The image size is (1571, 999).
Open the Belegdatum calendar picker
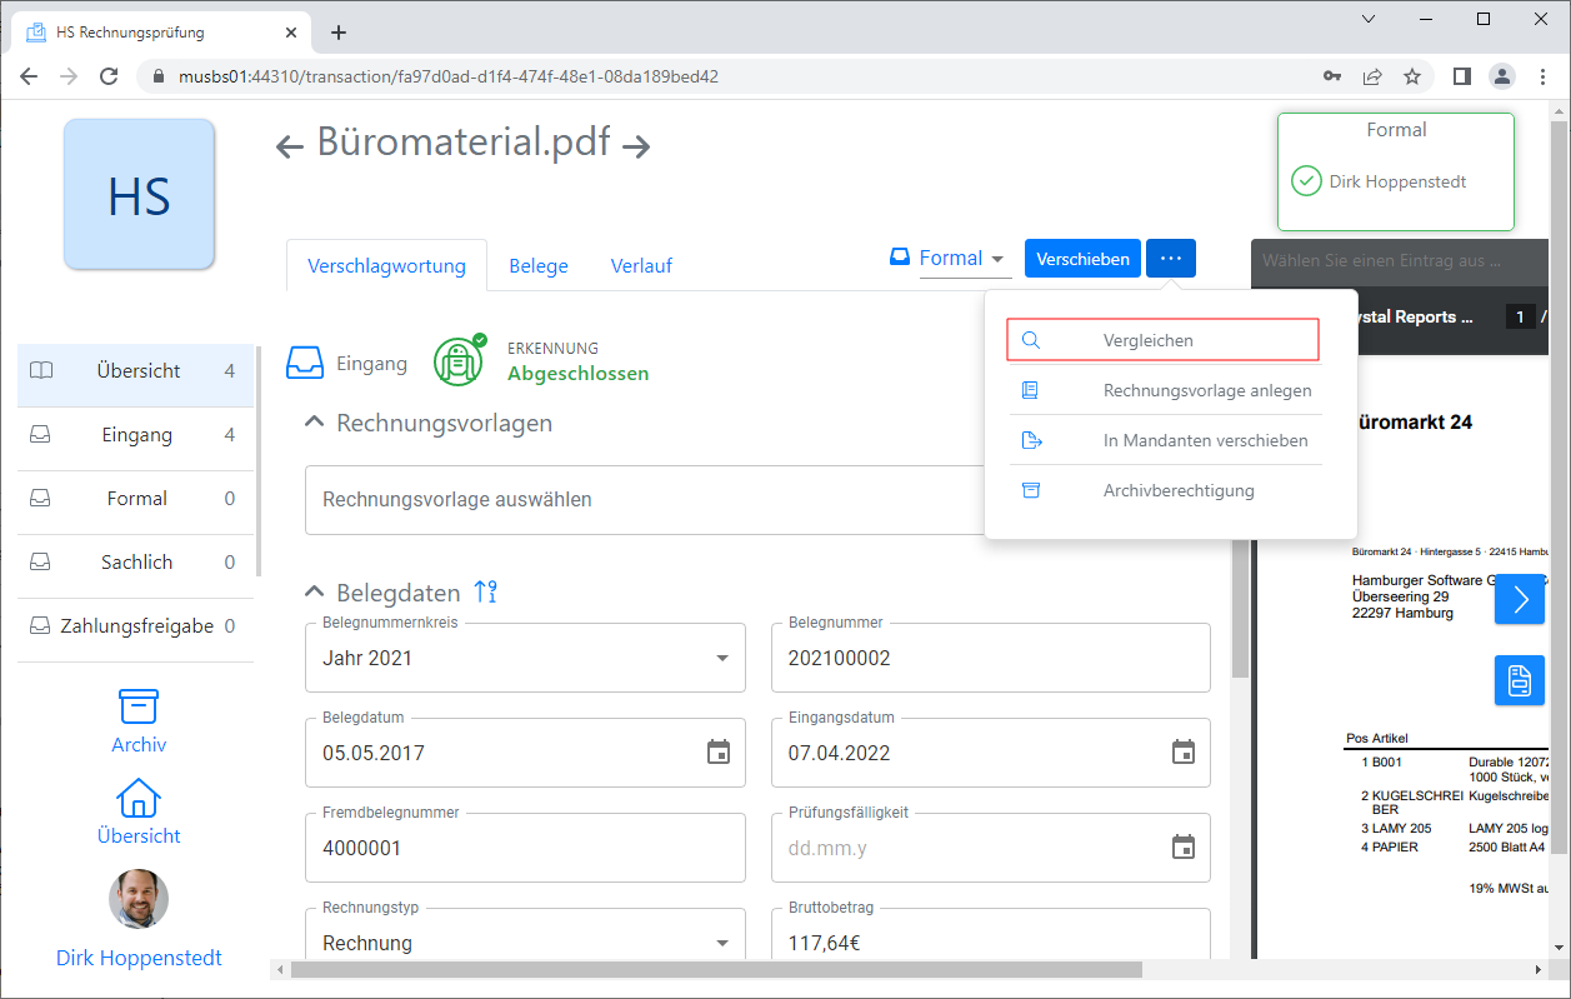click(718, 752)
